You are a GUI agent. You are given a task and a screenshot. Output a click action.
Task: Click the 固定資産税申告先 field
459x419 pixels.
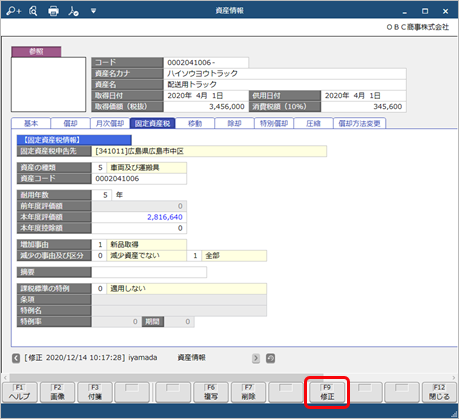[209, 151]
